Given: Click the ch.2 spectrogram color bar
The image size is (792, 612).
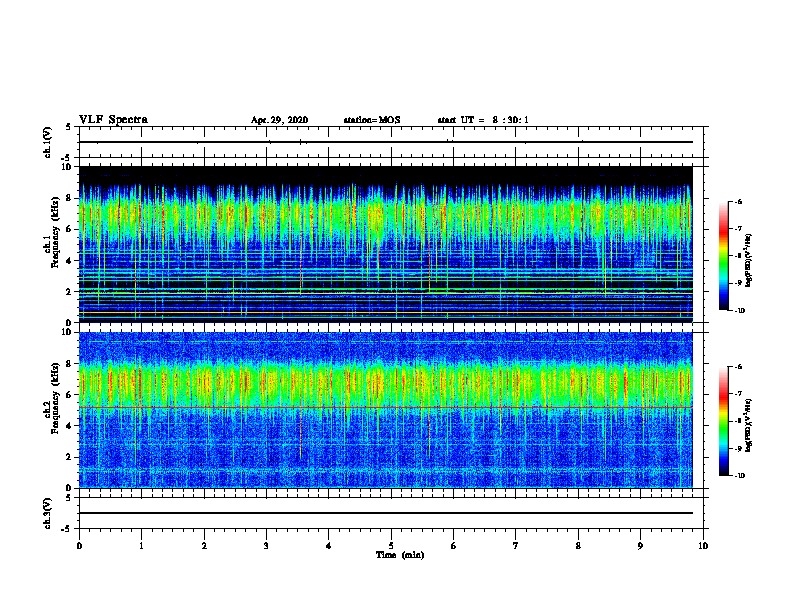Looking at the screenshot, I should pos(724,421).
